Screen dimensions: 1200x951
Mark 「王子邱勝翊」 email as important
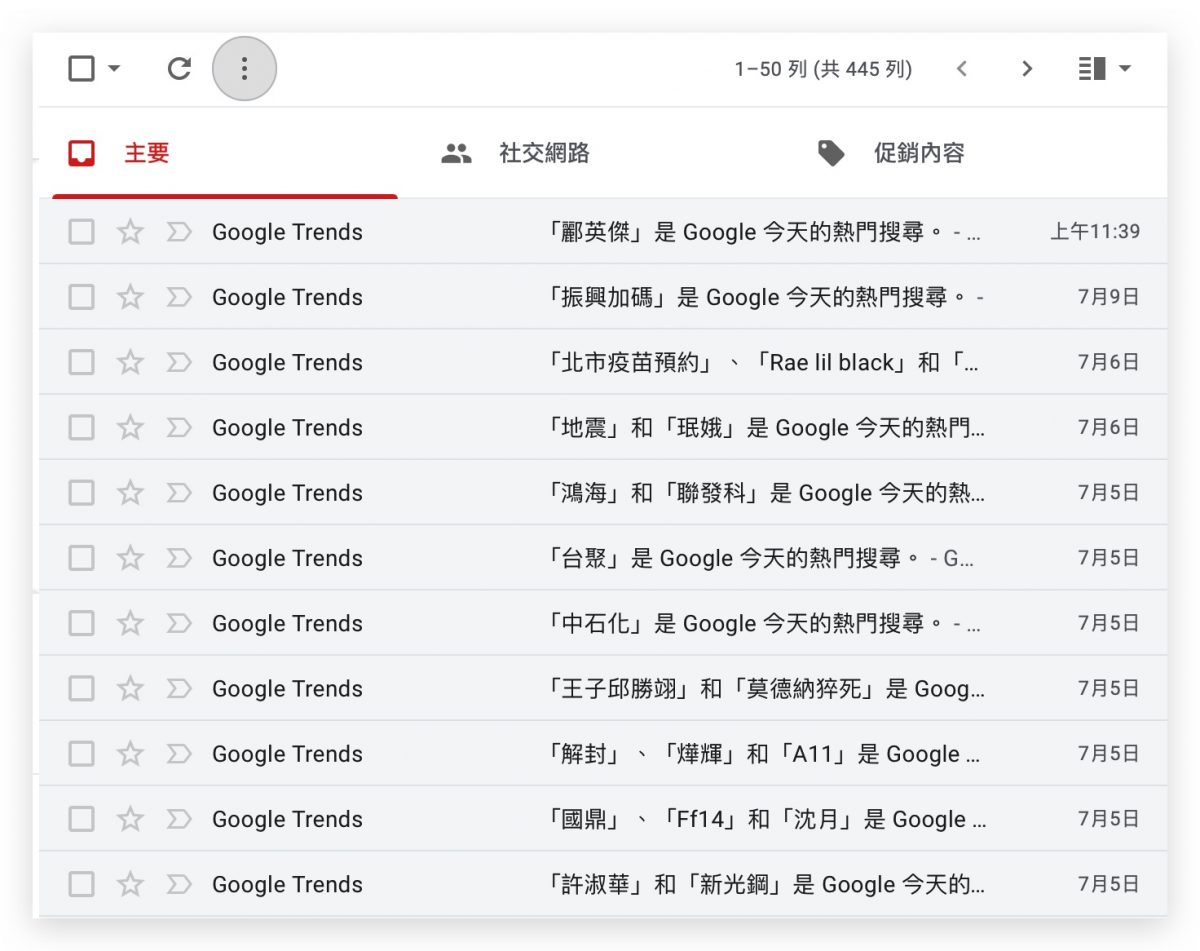178,689
